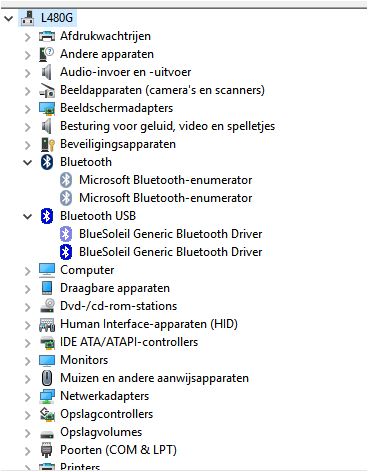Viewport: 368px width, 472px height.
Task: Collapse the L480G root node
Action: coord(8,18)
